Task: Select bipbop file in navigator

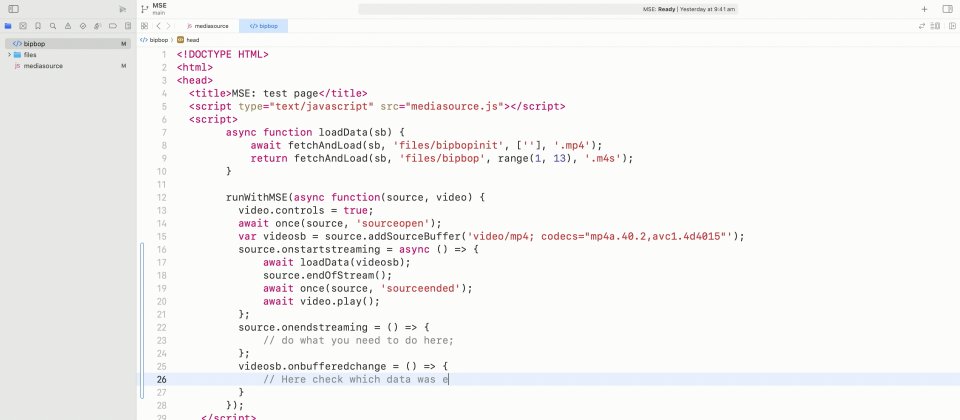Action: (x=68, y=44)
